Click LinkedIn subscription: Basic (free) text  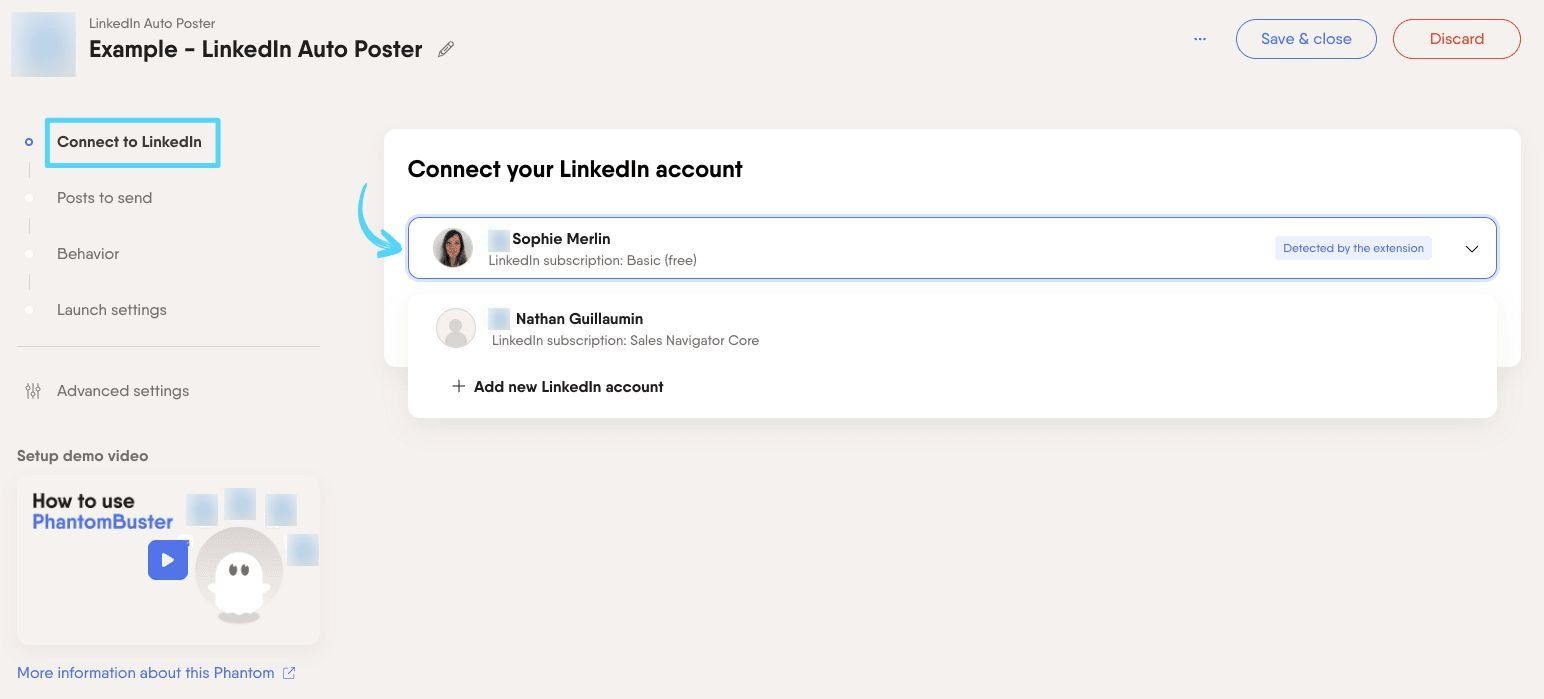592,261
